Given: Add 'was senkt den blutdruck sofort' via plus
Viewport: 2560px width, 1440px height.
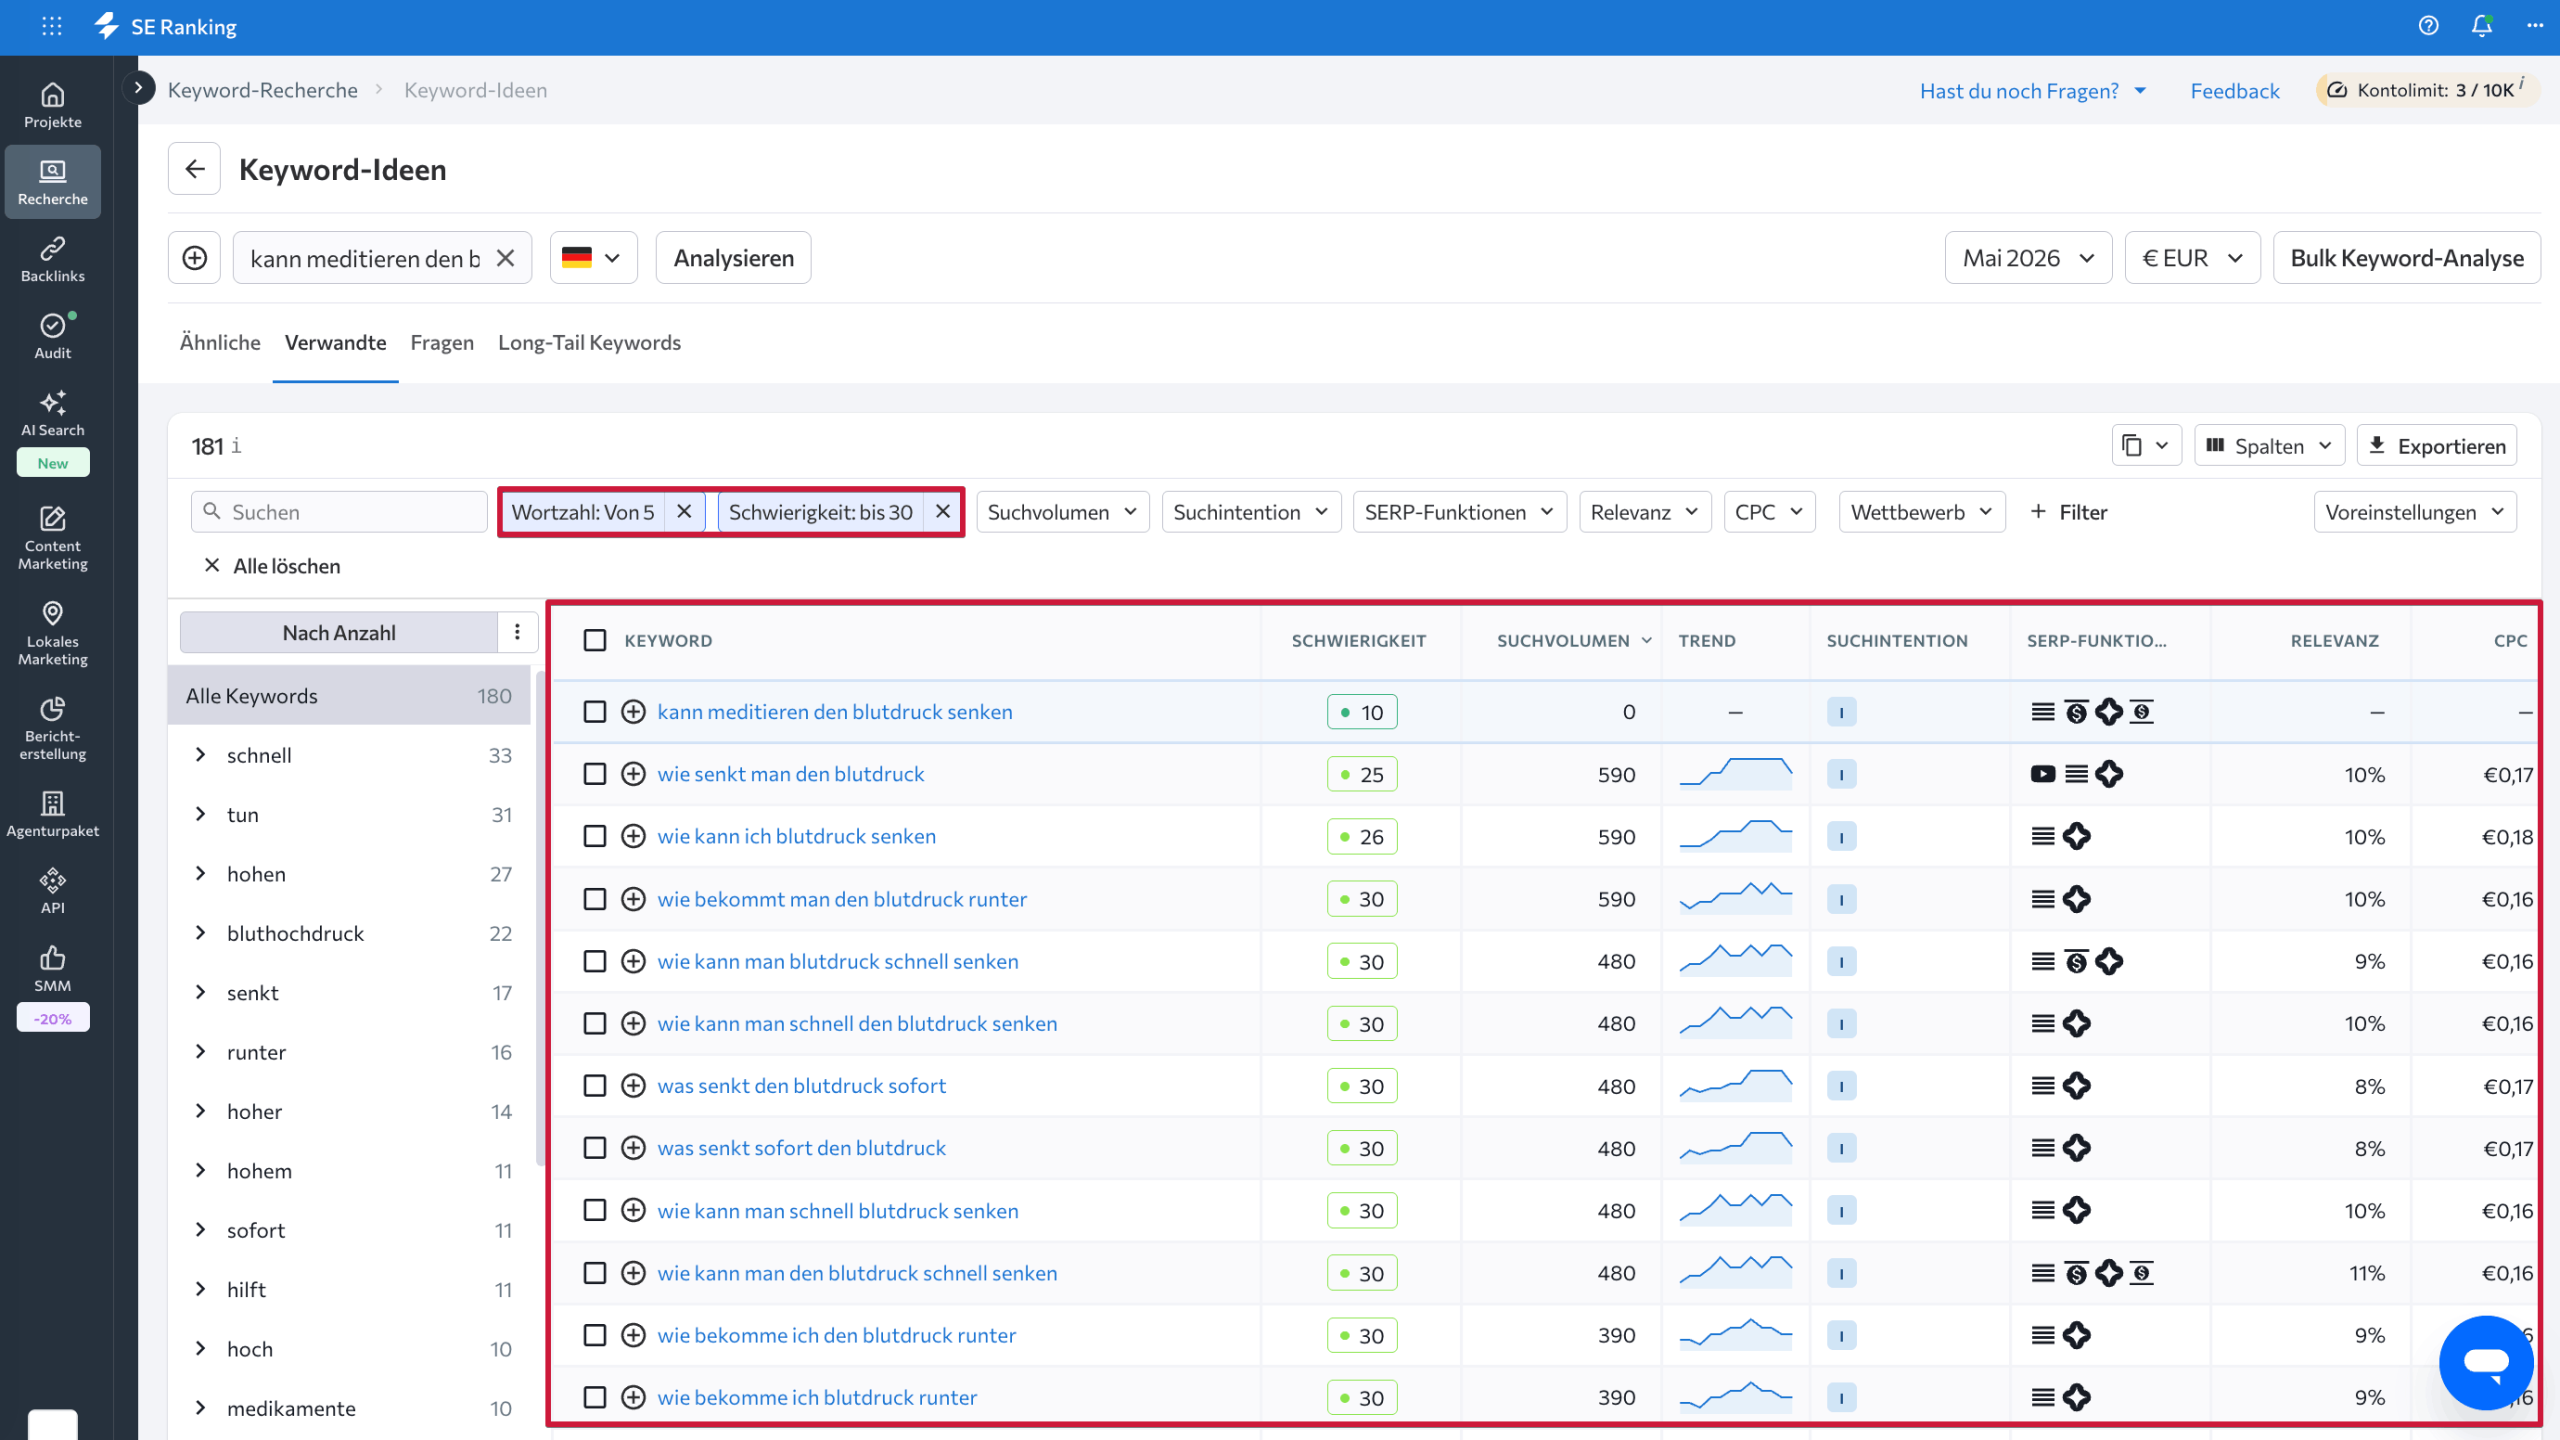Looking at the screenshot, I should [x=633, y=1086].
